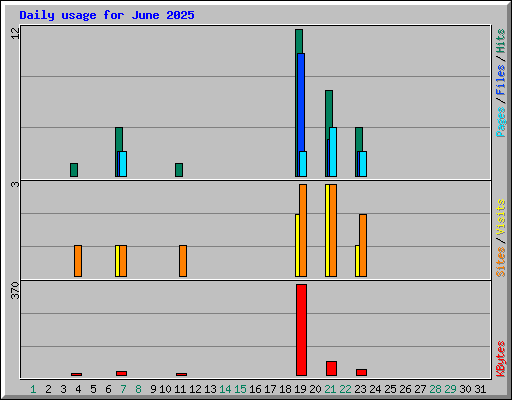512x400 pixels.
Task: Select the cyan pages bar for day 19
Action: 303,164
